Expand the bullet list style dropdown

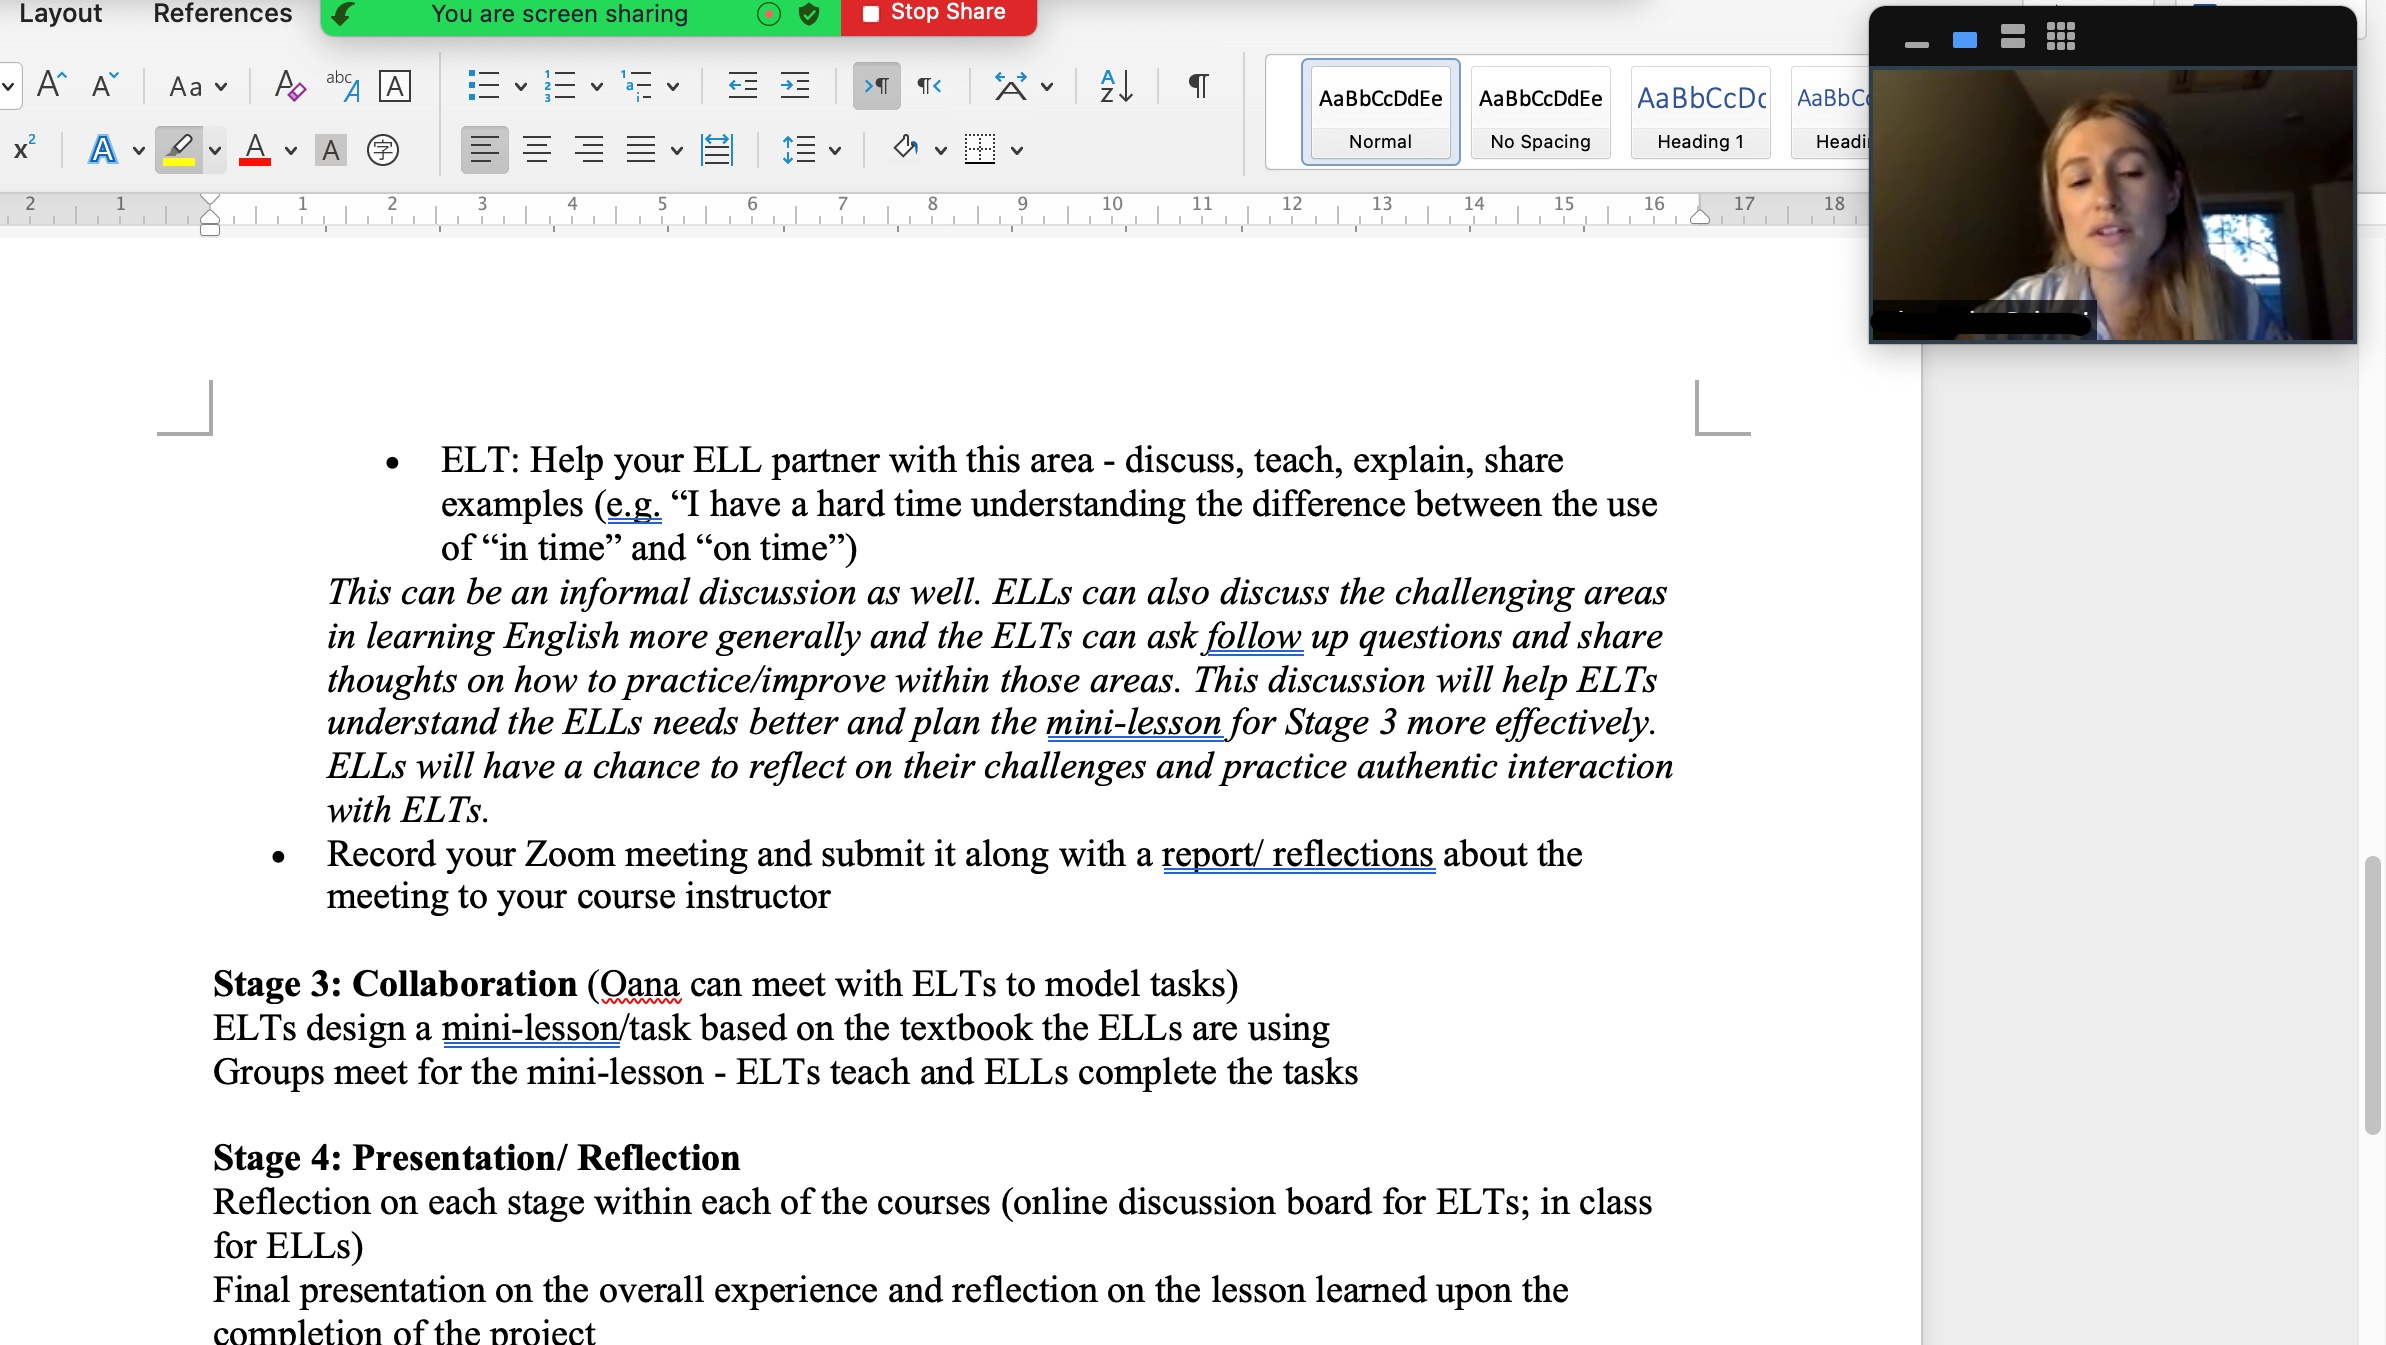(521, 87)
